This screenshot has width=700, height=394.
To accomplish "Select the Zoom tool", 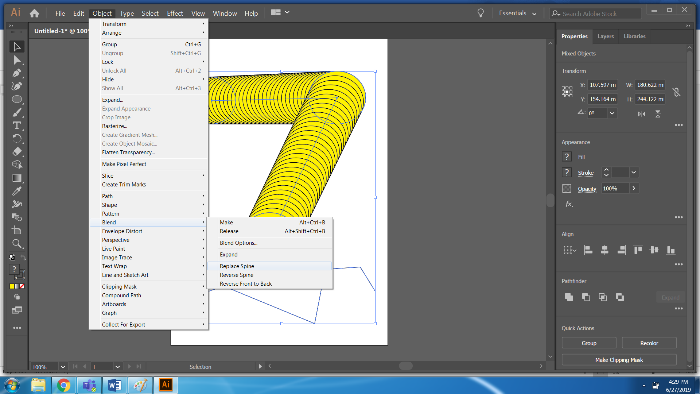I will [x=17, y=244].
